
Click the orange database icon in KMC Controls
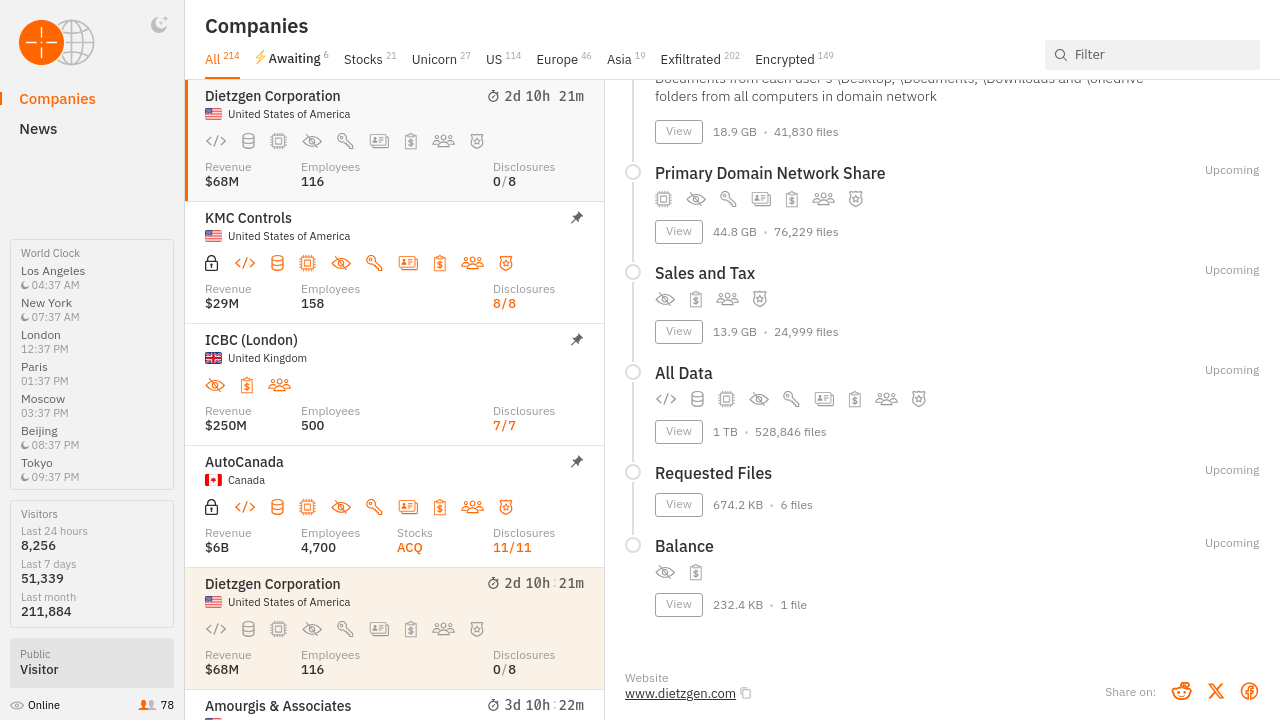tap(277, 263)
